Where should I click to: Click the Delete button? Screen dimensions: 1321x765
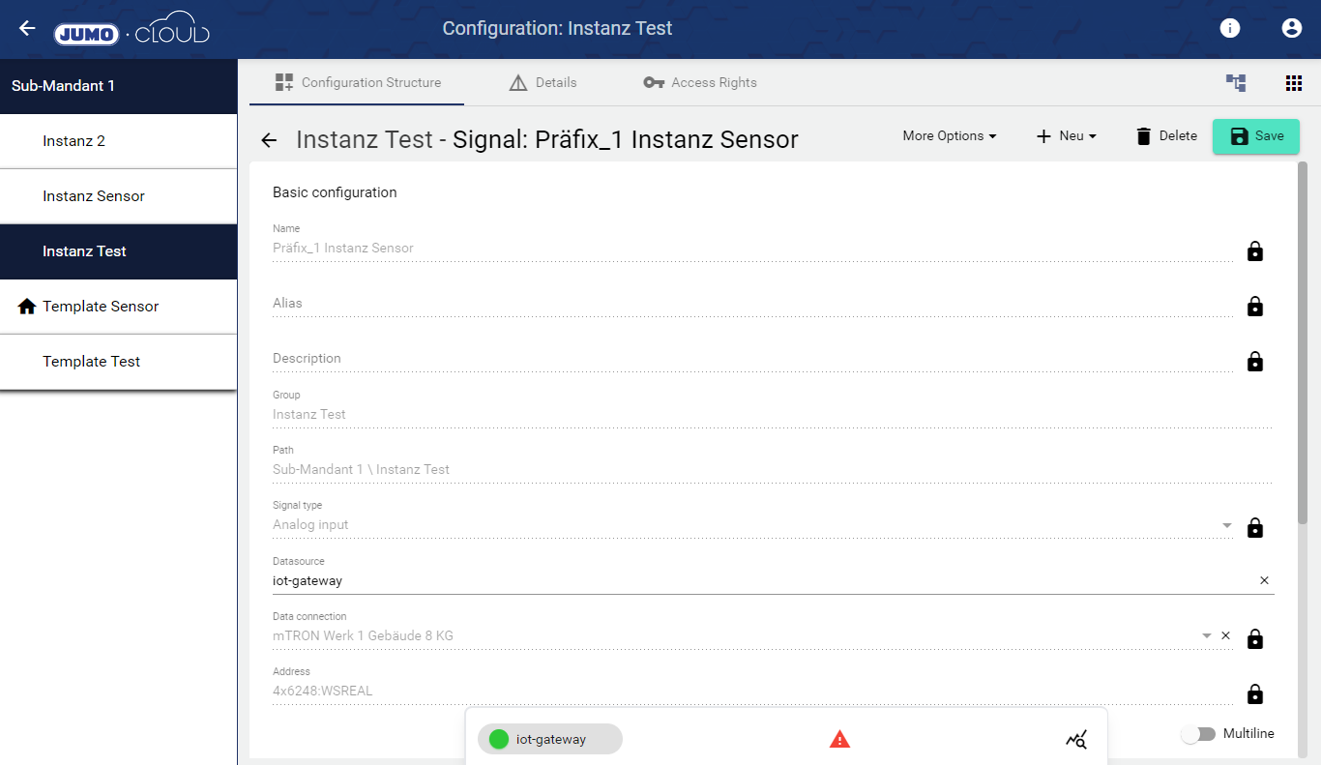point(1166,136)
